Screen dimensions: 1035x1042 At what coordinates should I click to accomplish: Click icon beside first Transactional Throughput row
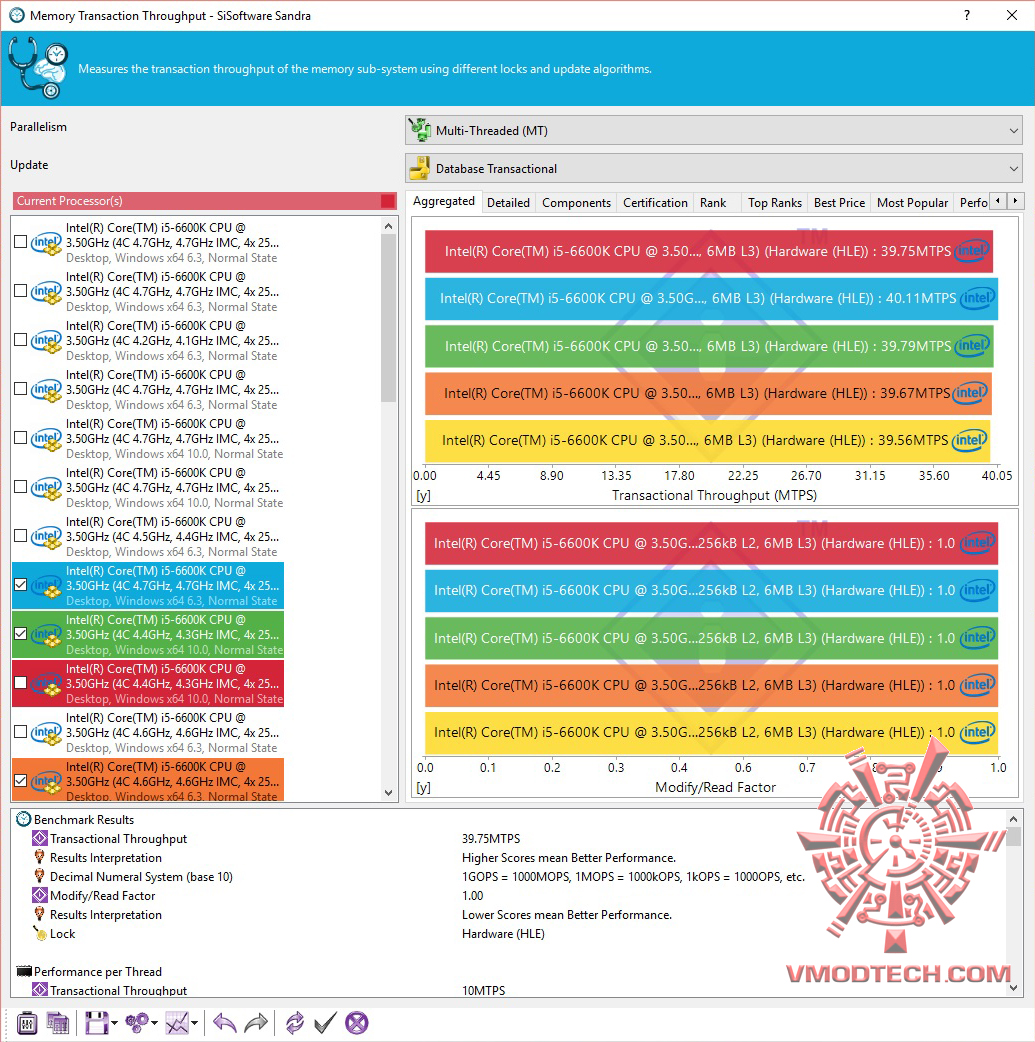pos(40,839)
